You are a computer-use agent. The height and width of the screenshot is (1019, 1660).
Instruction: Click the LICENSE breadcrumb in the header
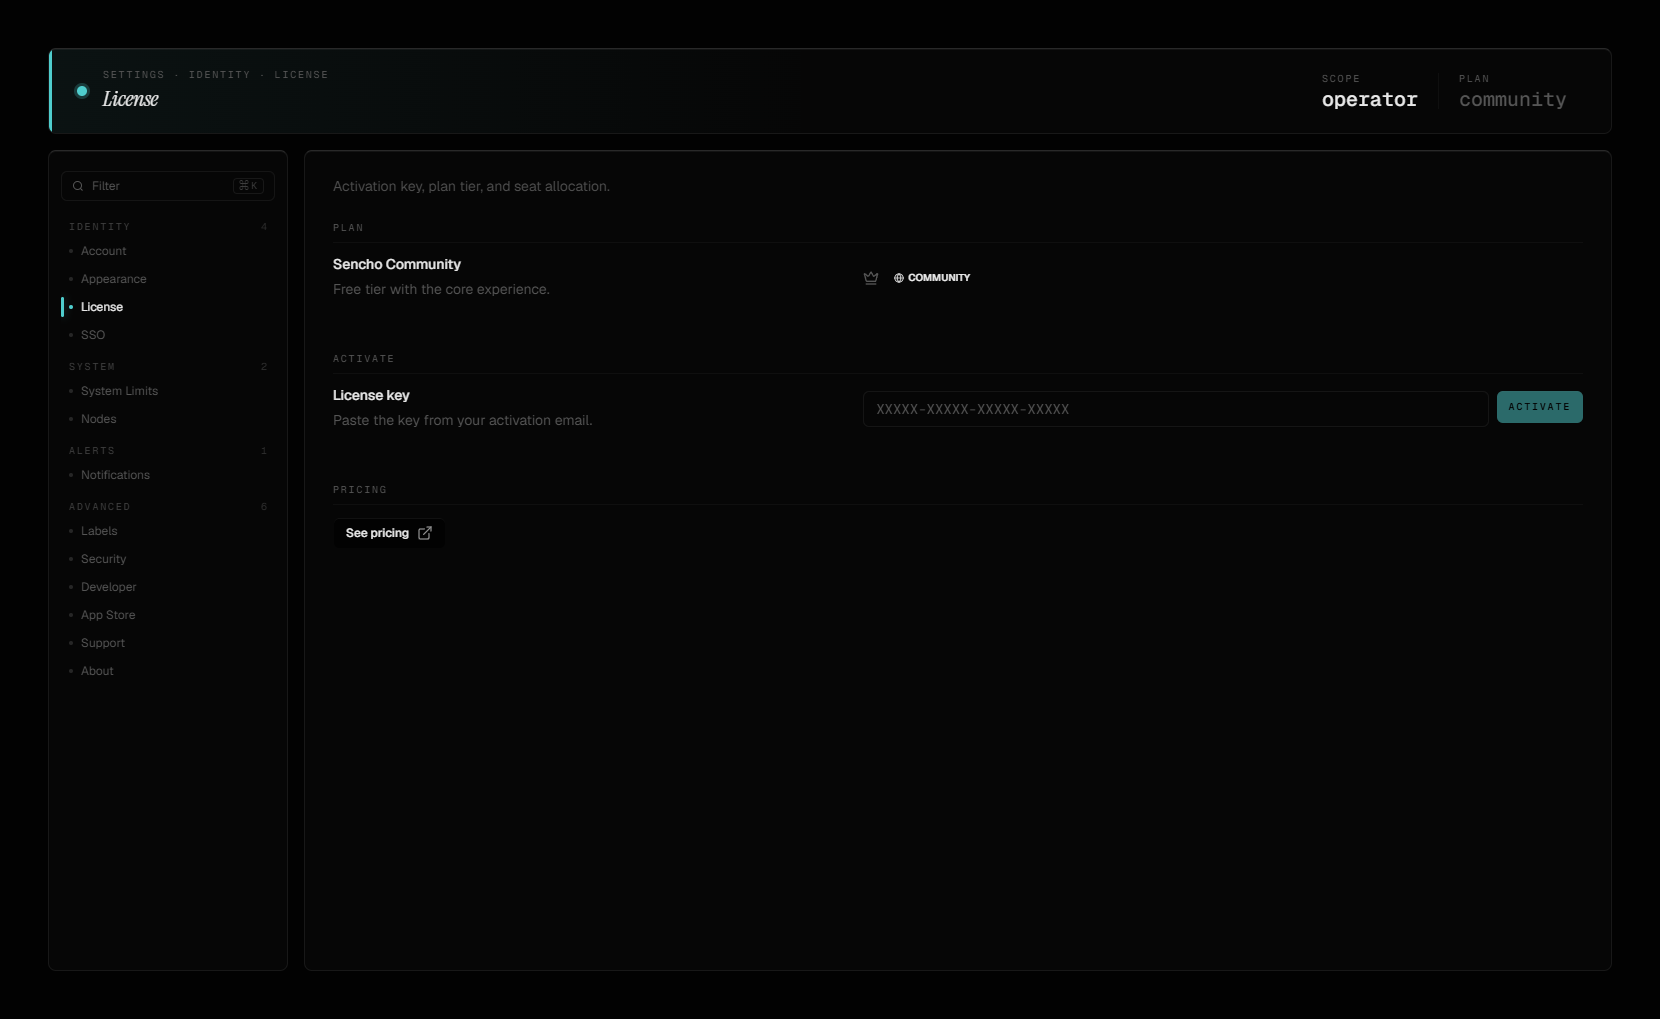point(301,75)
